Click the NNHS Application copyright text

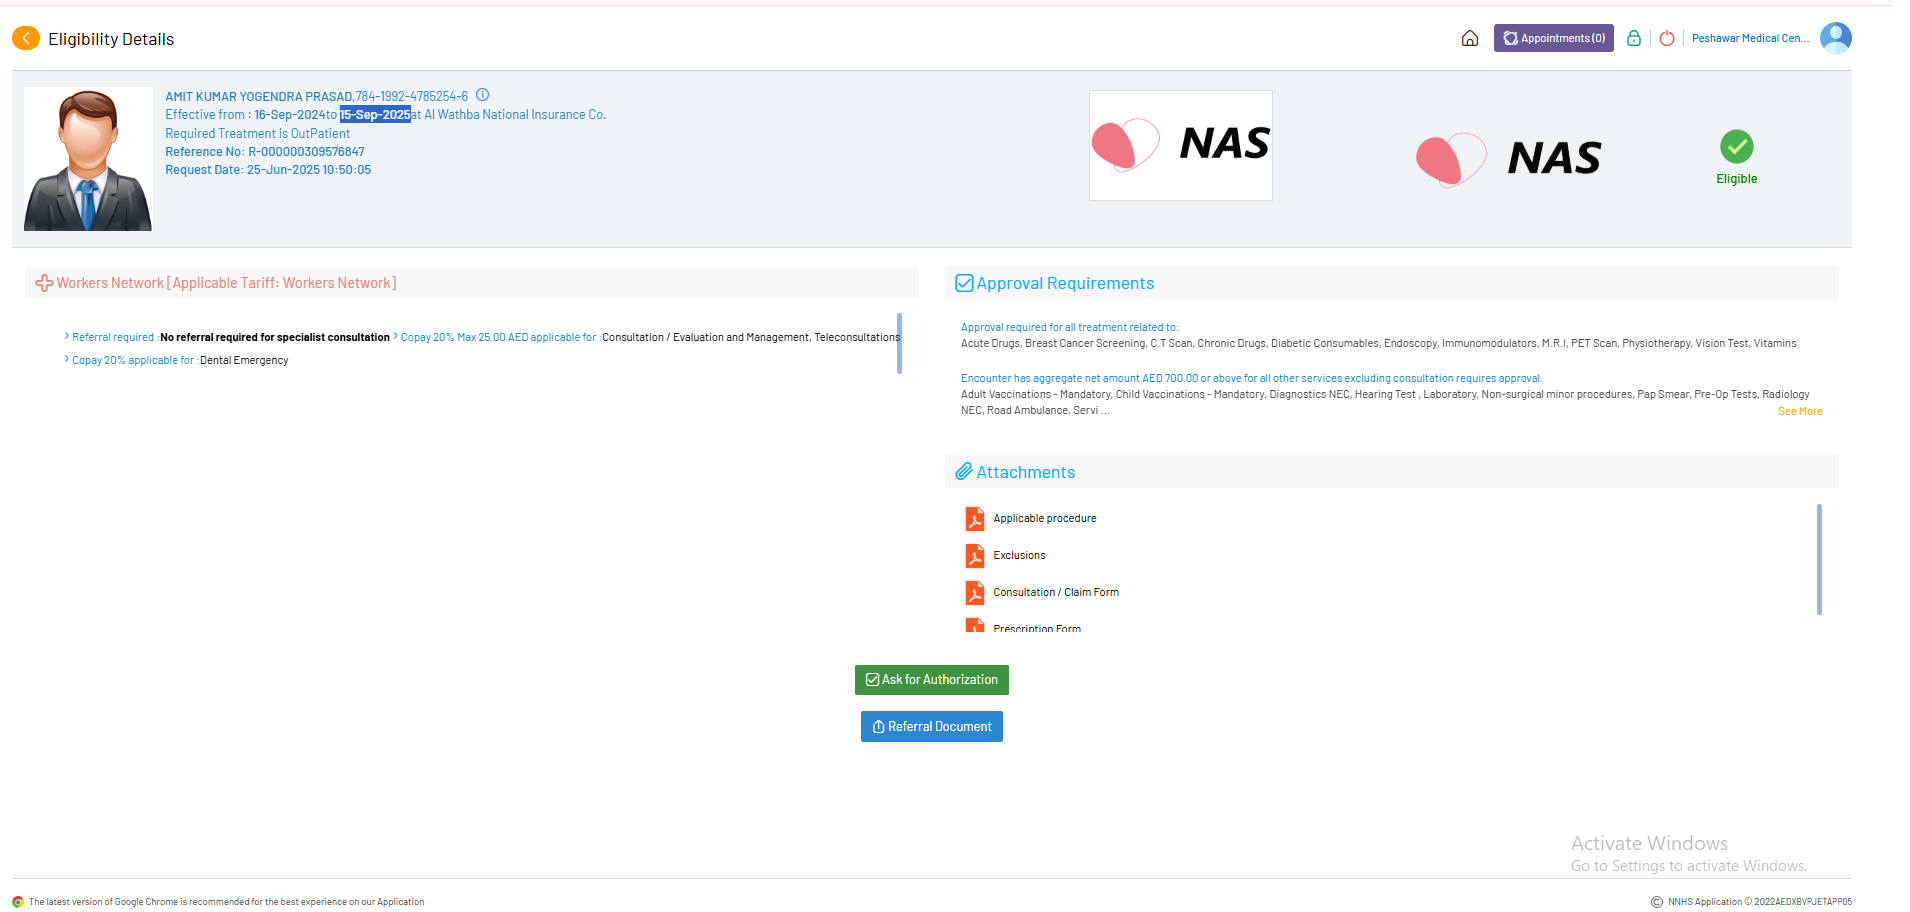pyautogui.click(x=1759, y=902)
